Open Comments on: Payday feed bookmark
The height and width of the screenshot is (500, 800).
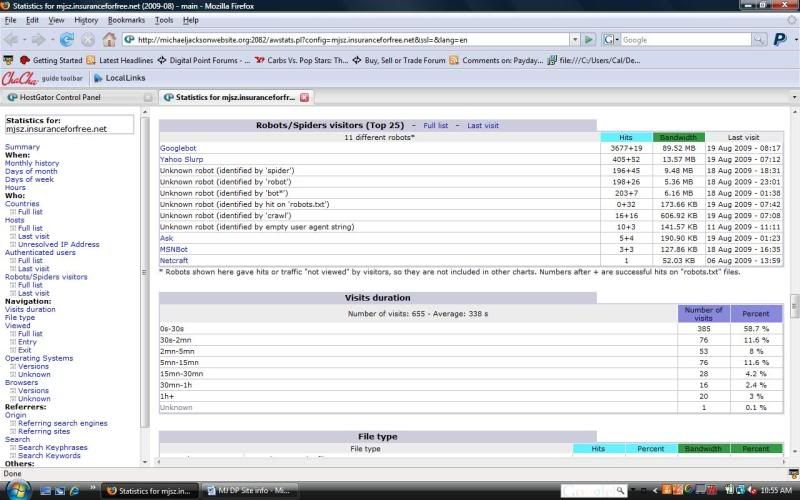click(x=496, y=60)
